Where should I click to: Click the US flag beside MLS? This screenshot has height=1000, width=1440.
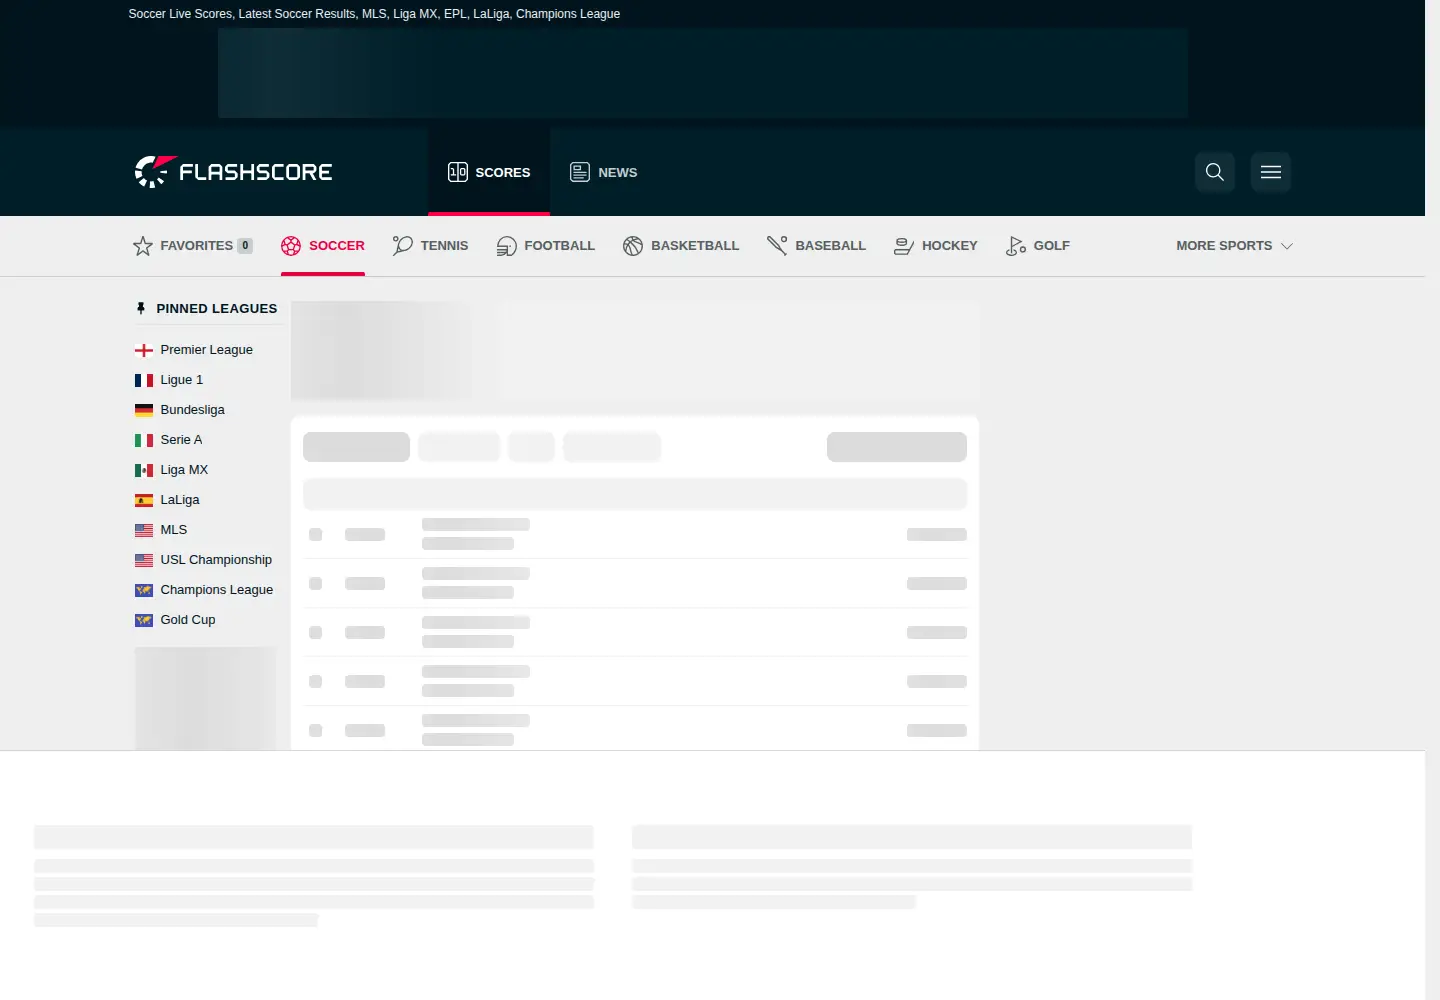click(144, 530)
